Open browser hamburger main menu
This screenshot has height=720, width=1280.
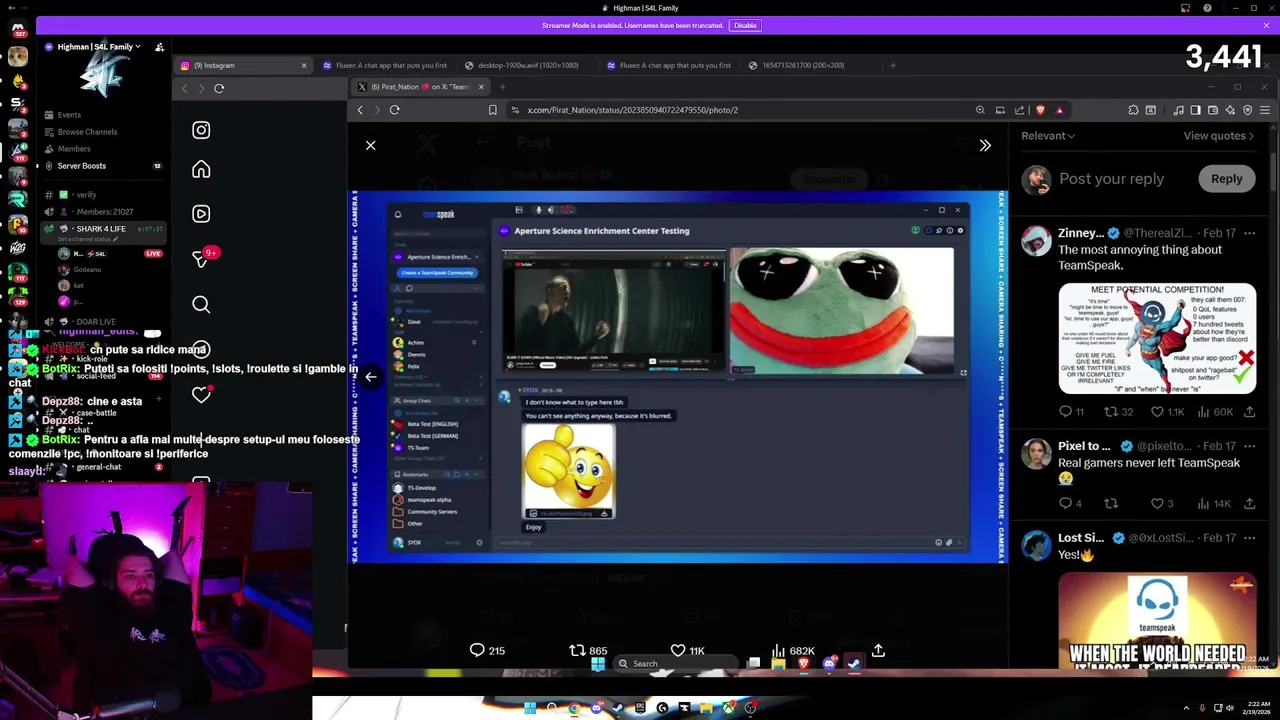click(x=1265, y=110)
